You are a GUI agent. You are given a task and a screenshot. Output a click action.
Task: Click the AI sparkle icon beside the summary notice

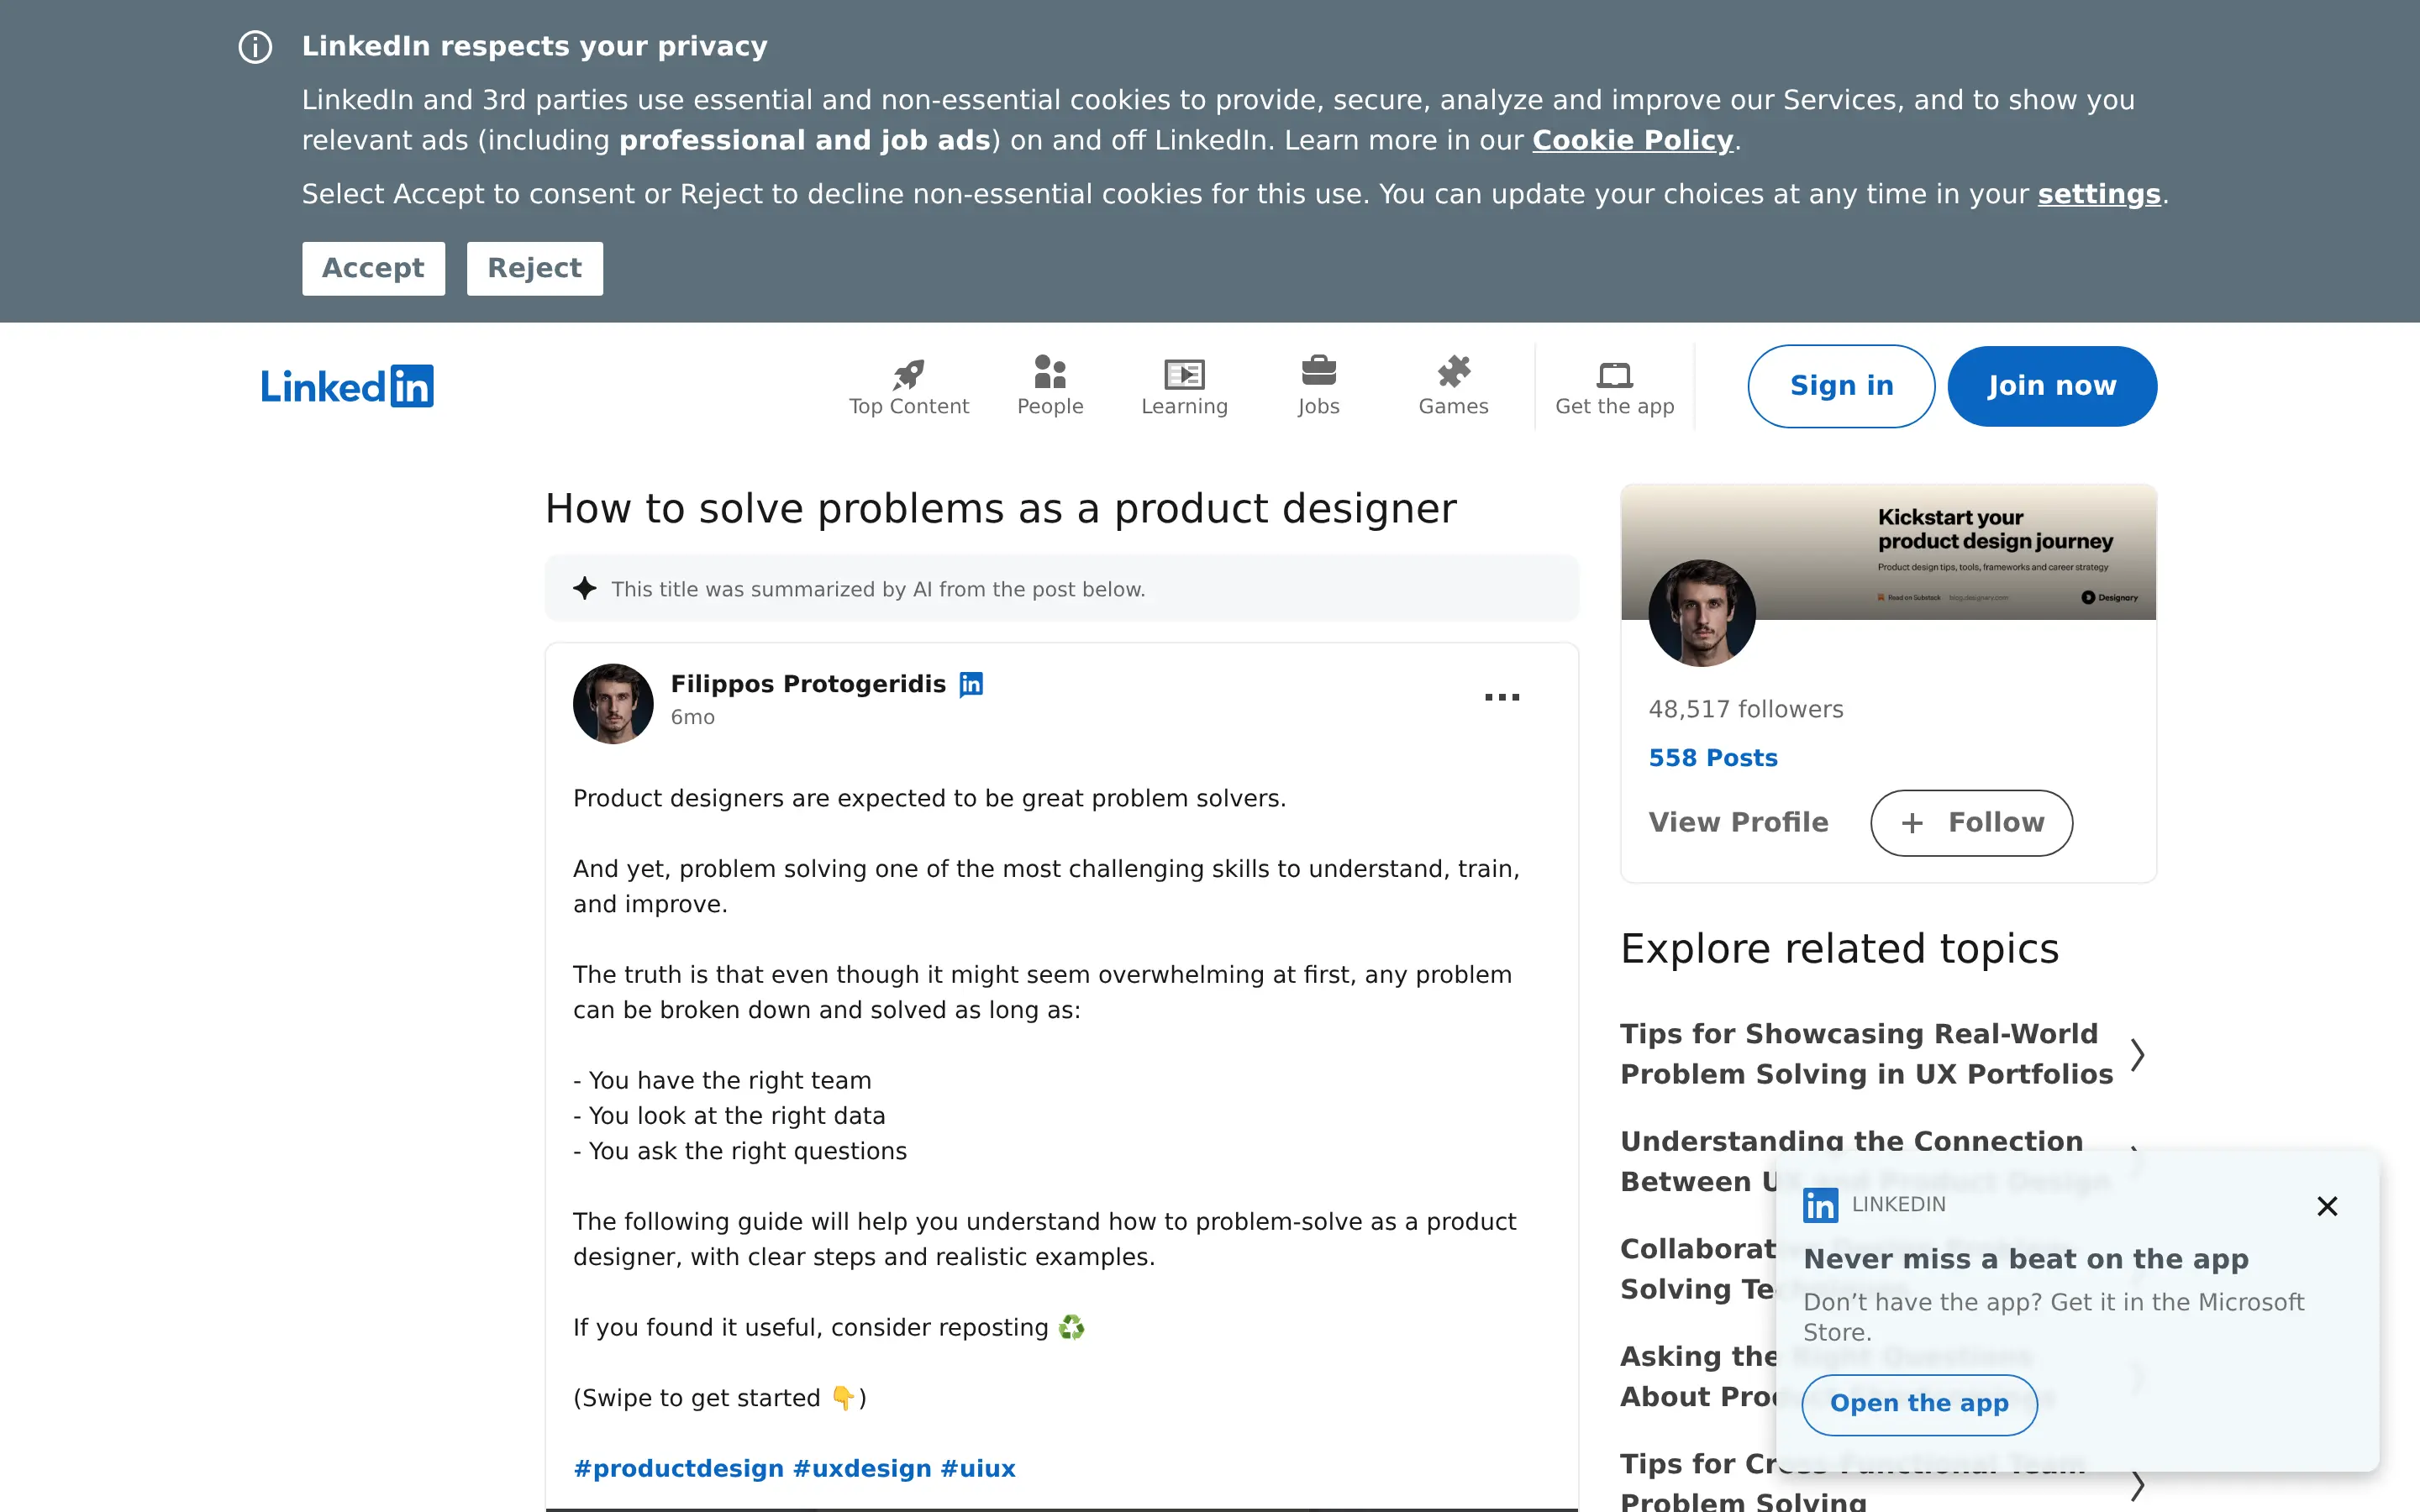(x=584, y=588)
